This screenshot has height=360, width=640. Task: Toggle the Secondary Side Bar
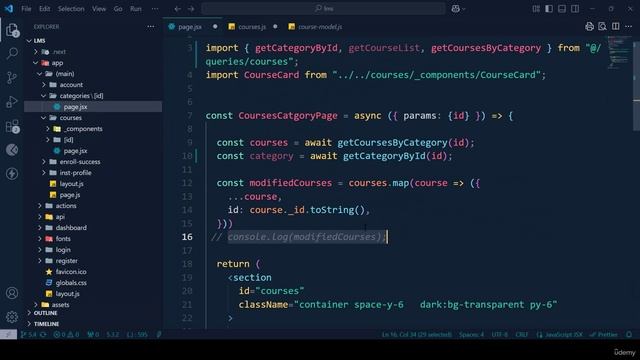(575, 9)
